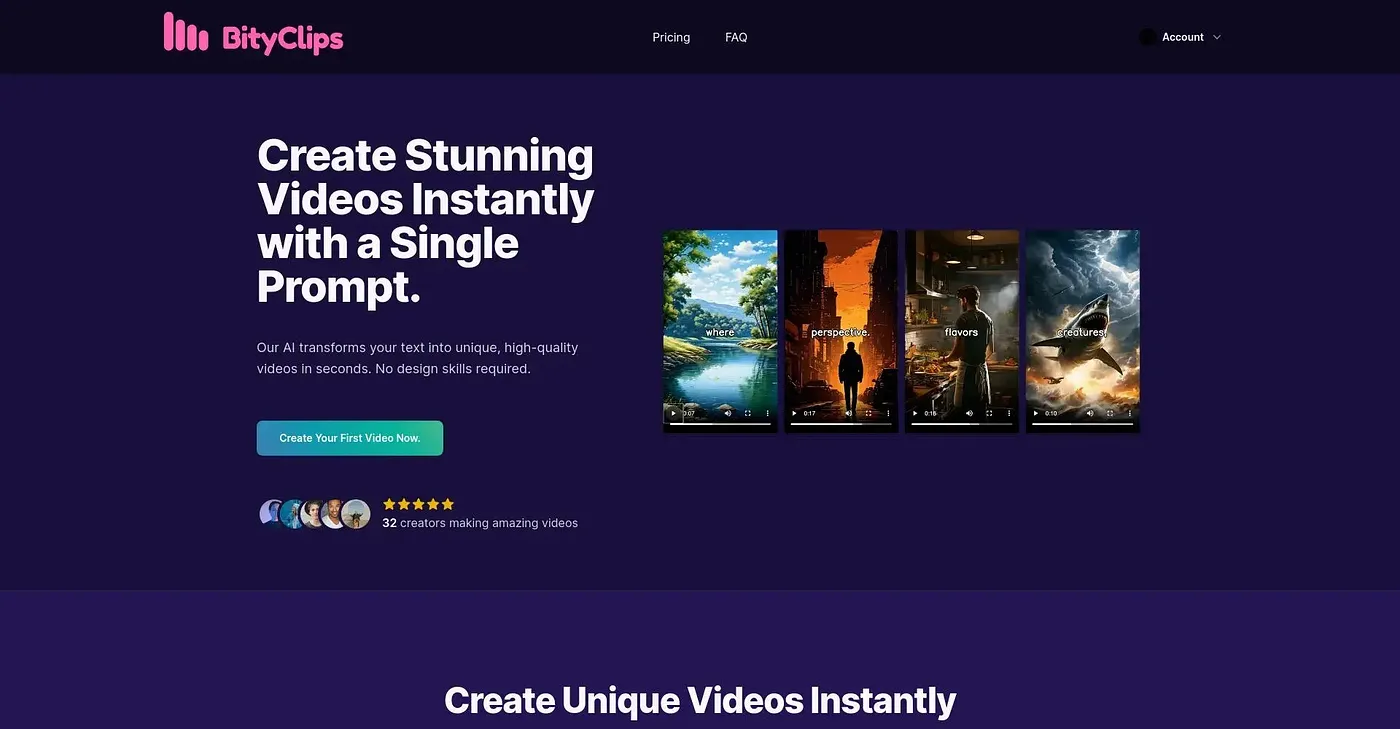
Task: Mute the "perspective." video
Action: click(x=848, y=413)
